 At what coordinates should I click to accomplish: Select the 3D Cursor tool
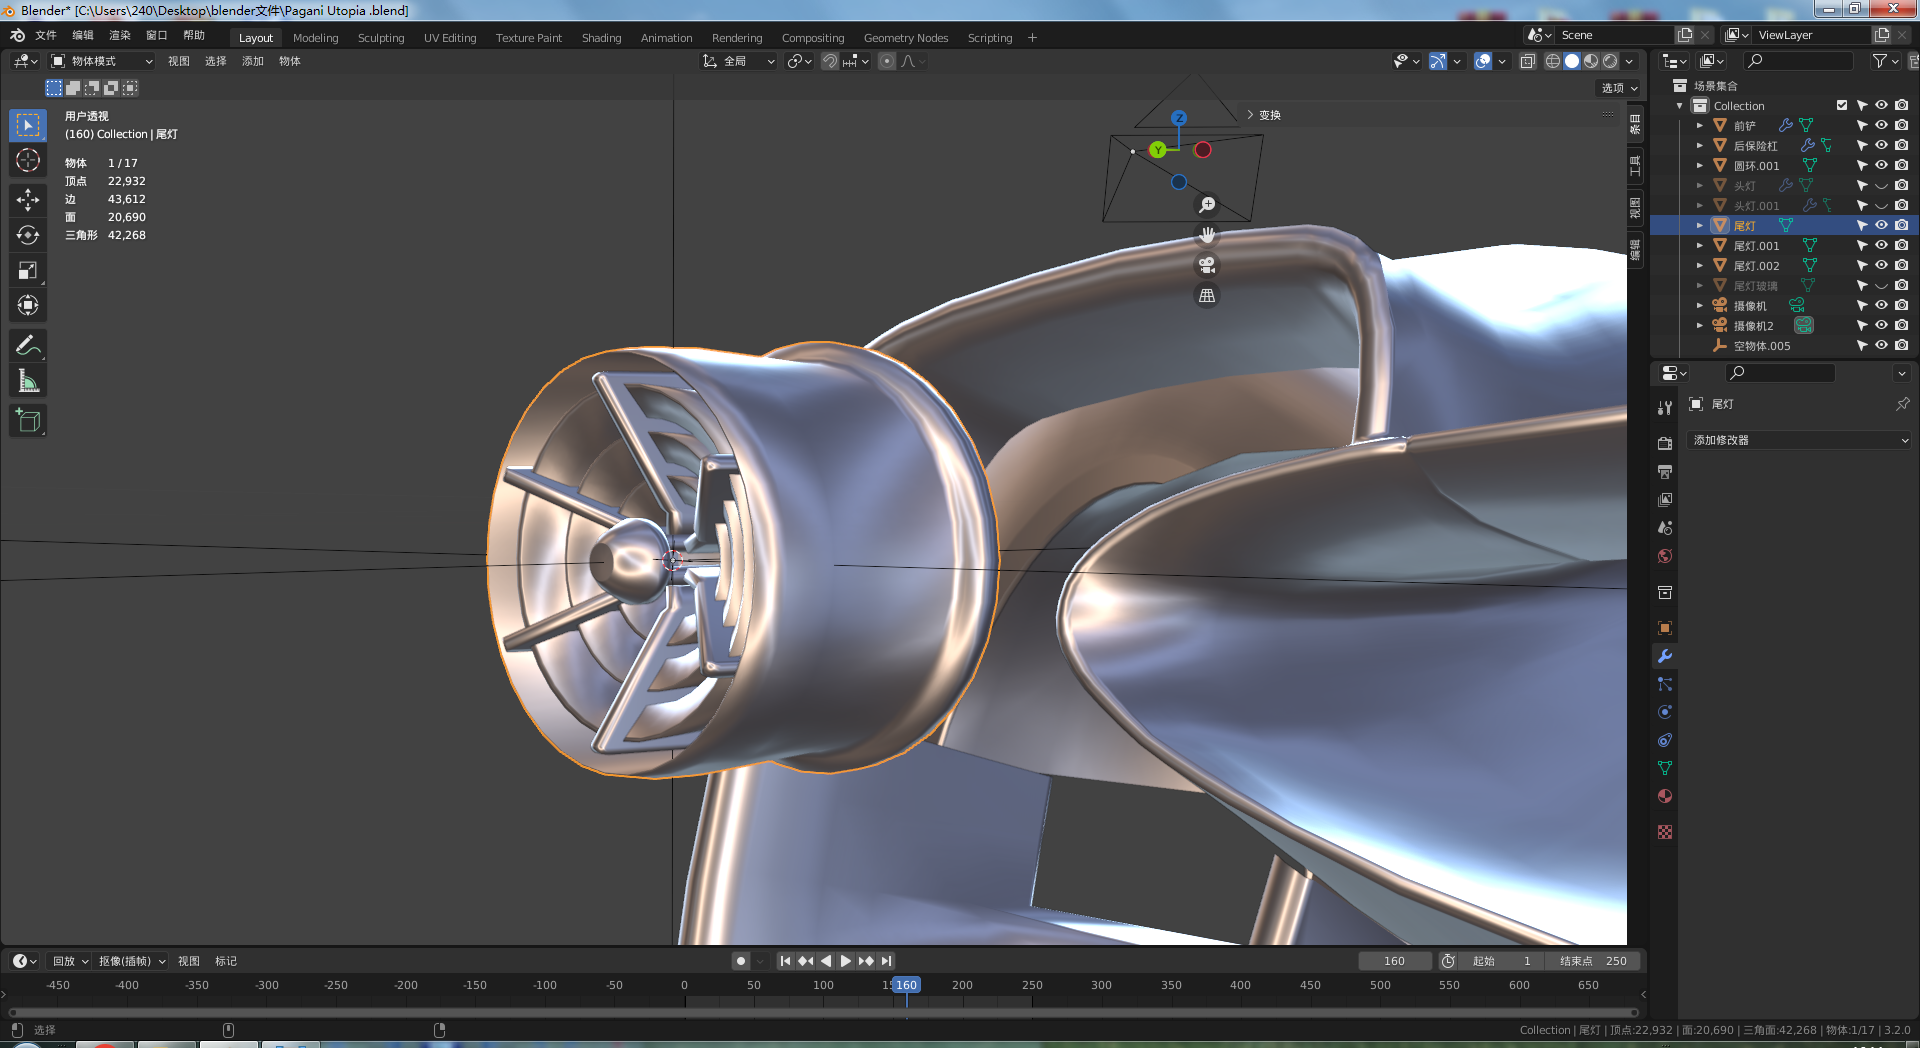point(28,160)
